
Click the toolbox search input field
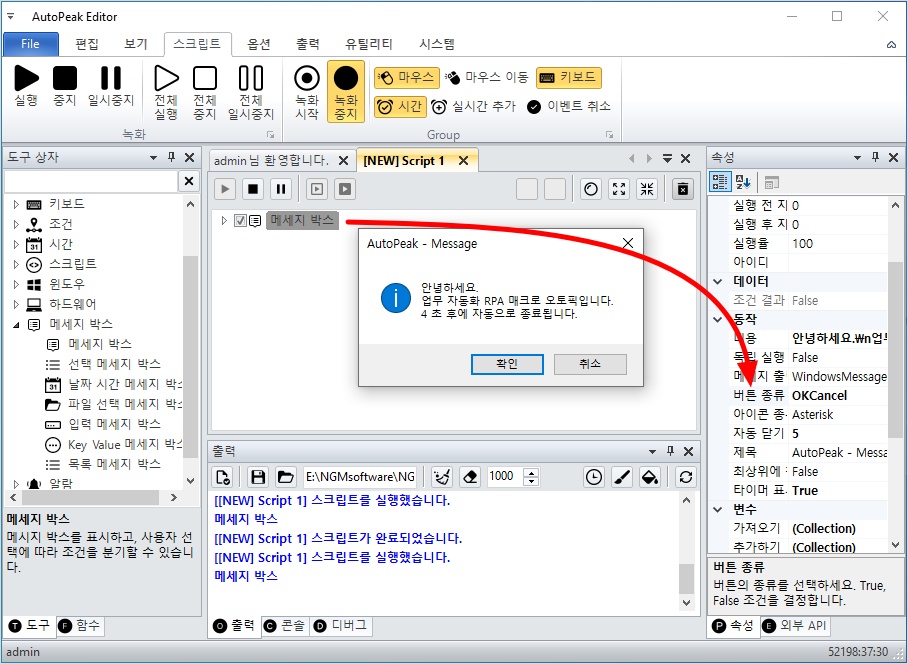[91, 181]
